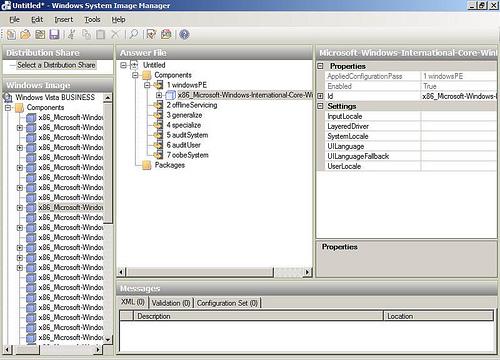Click the Description column header in Messages
The height and width of the screenshot is (360, 500).
click(x=258, y=316)
